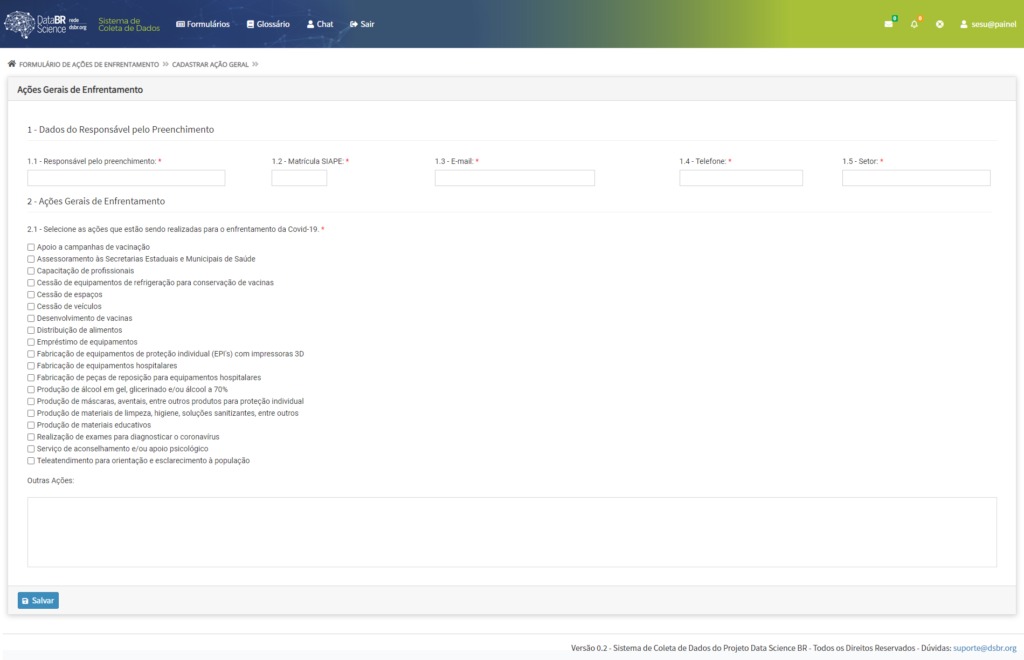
Task: Click in the Outras Ações text area
Action: [x=511, y=531]
